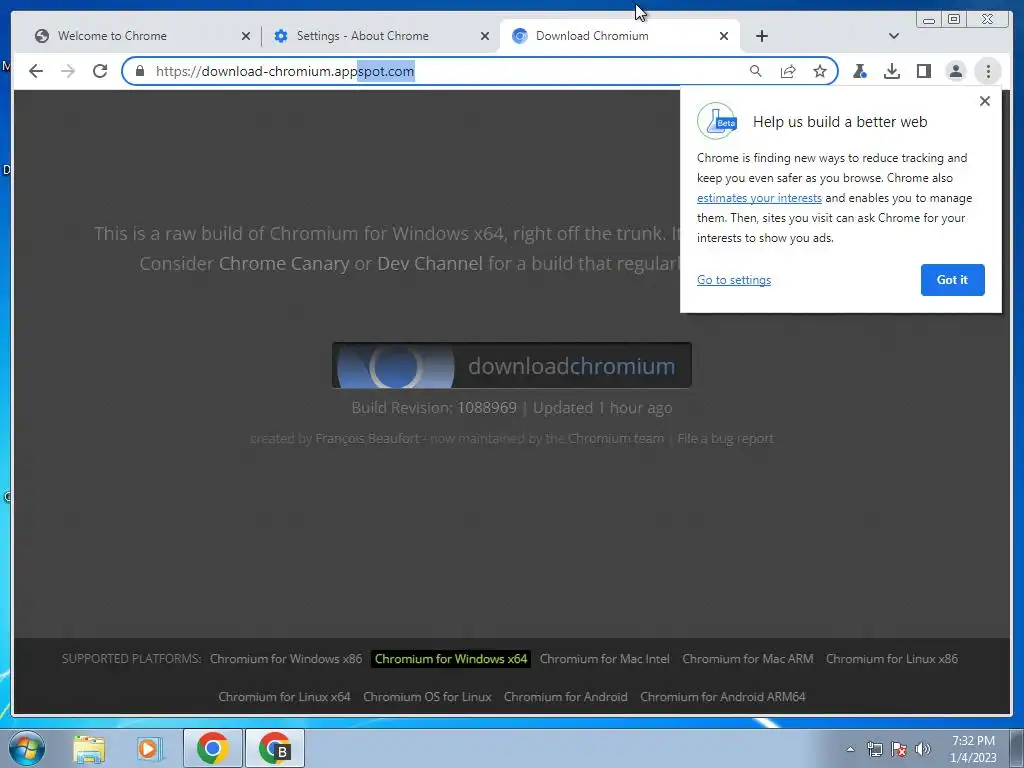Choose Chromium for Linux x86
1024x768 pixels.
pyautogui.click(x=891, y=659)
